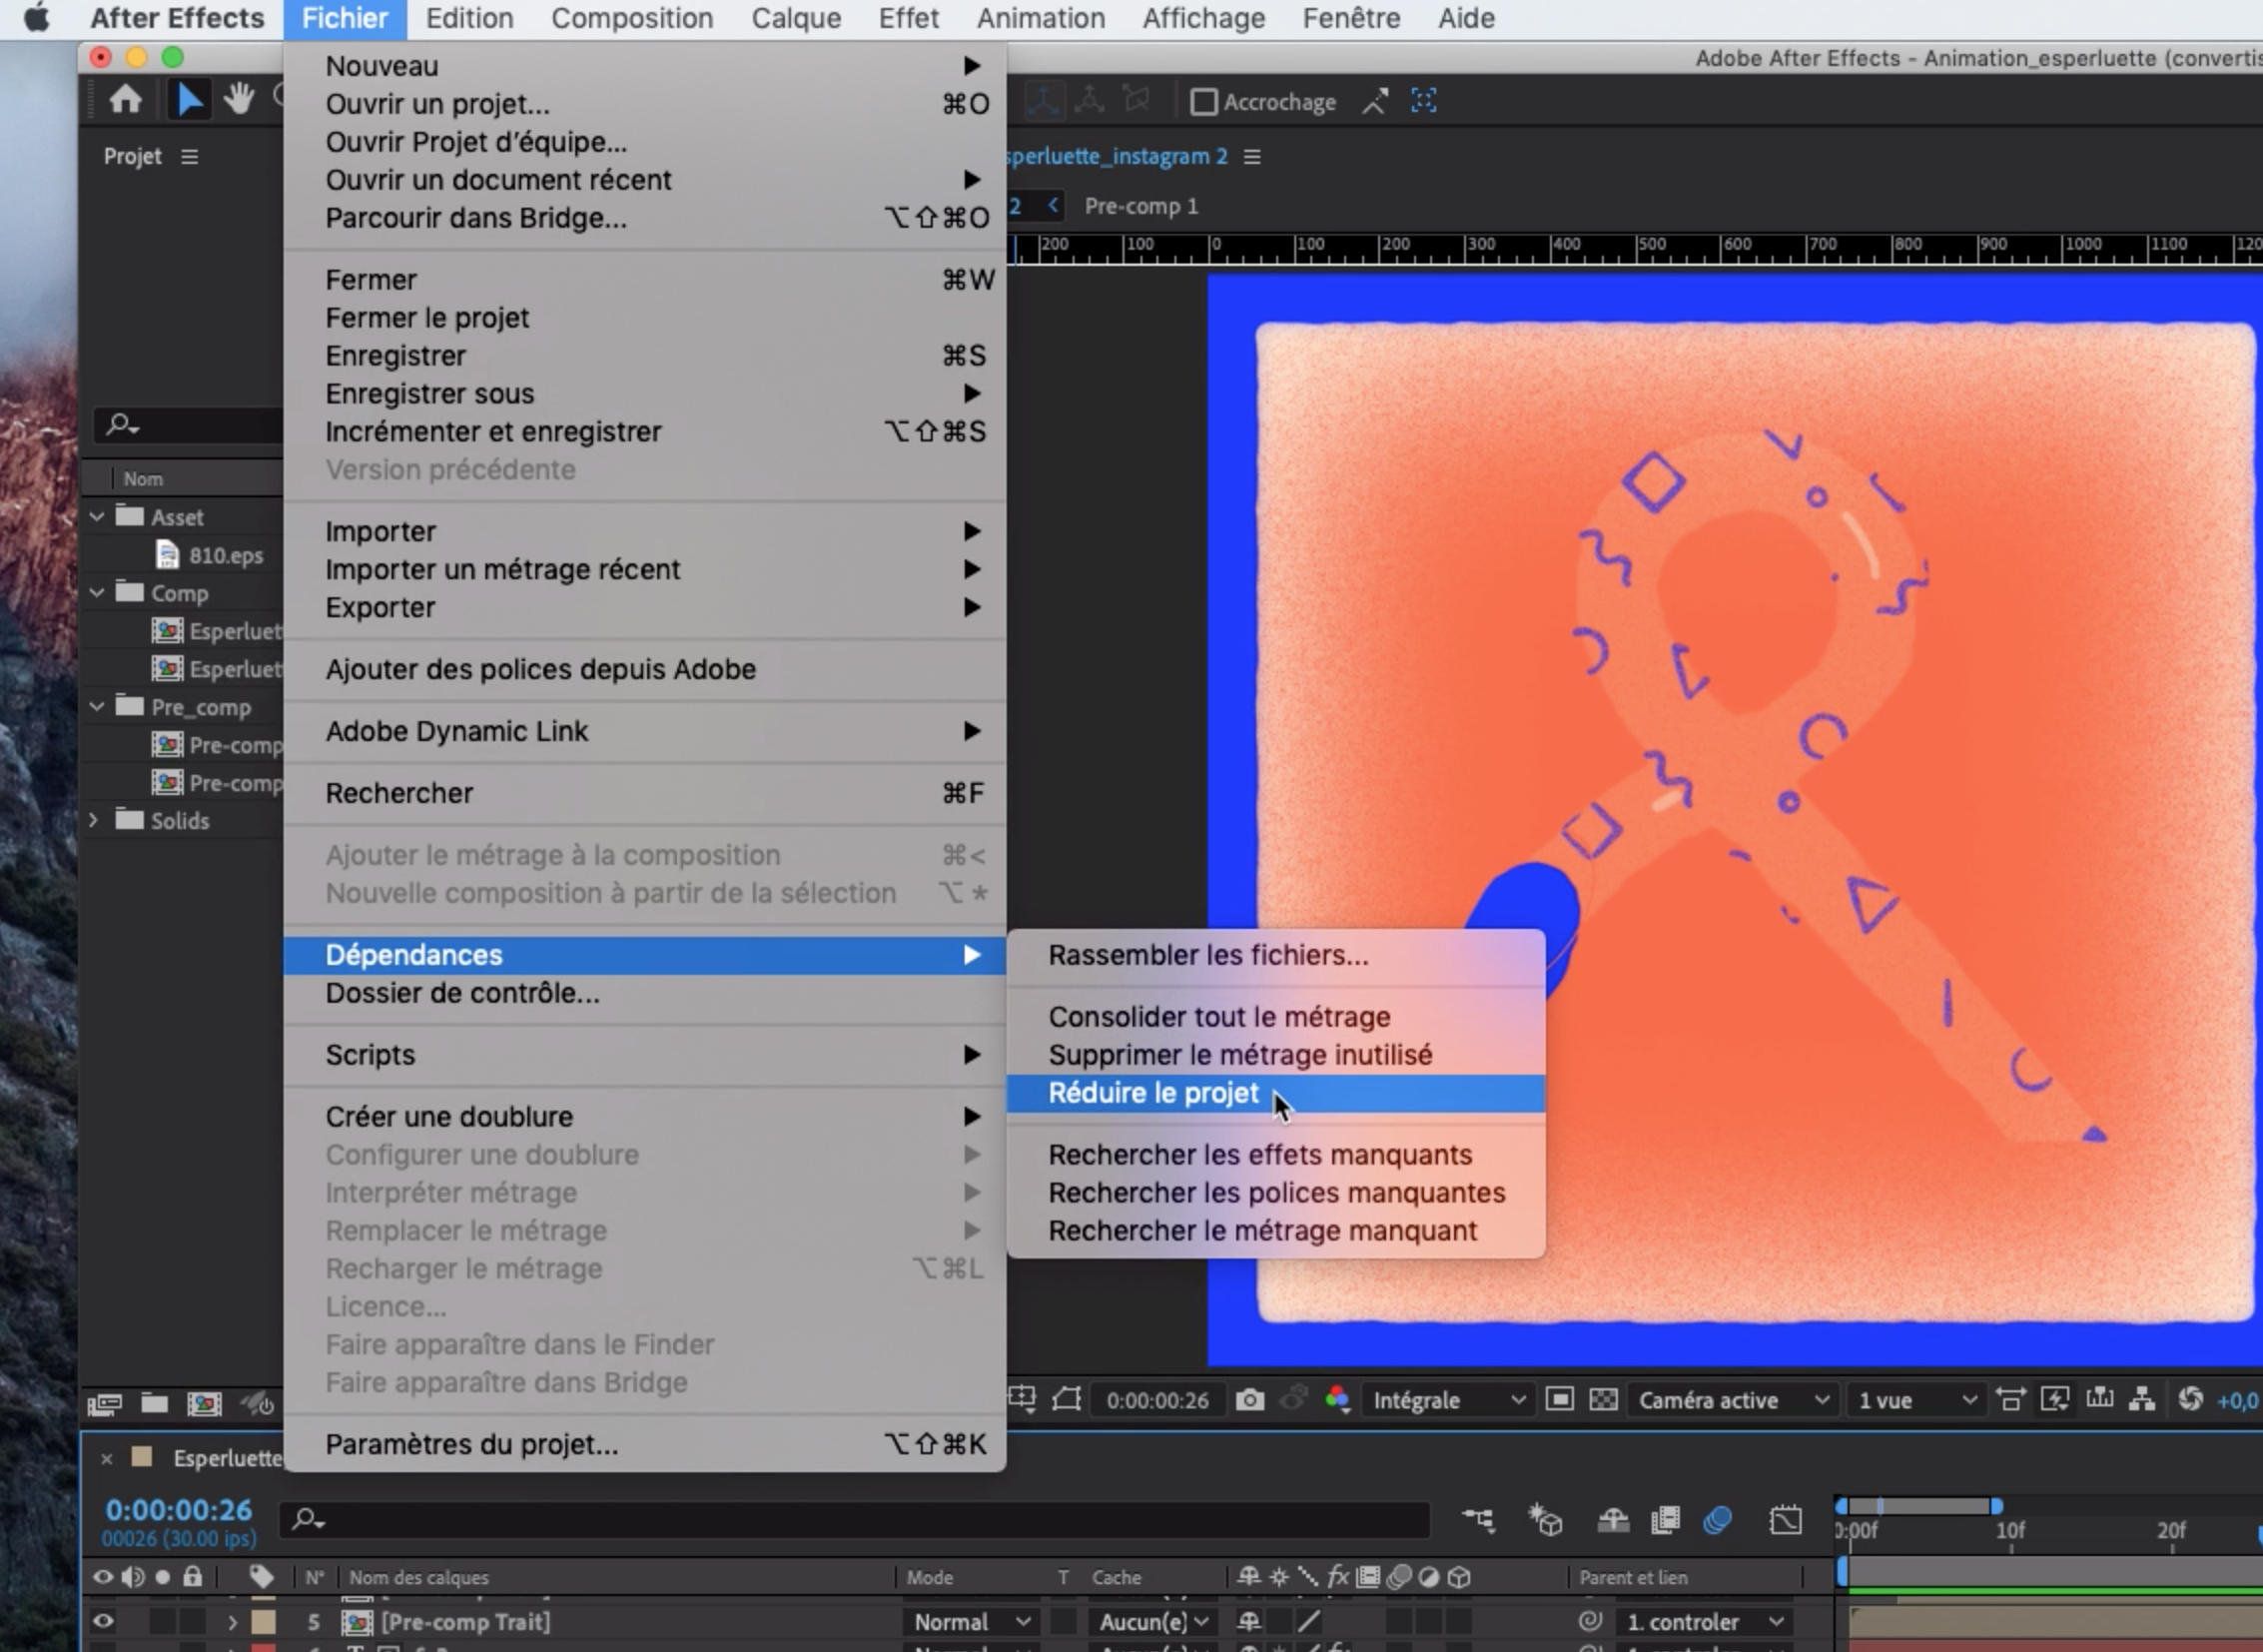Screen dimensions: 2263x1652
Task: Hide the Pre-comp Trait layer eye
Action: click(103, 1621)
